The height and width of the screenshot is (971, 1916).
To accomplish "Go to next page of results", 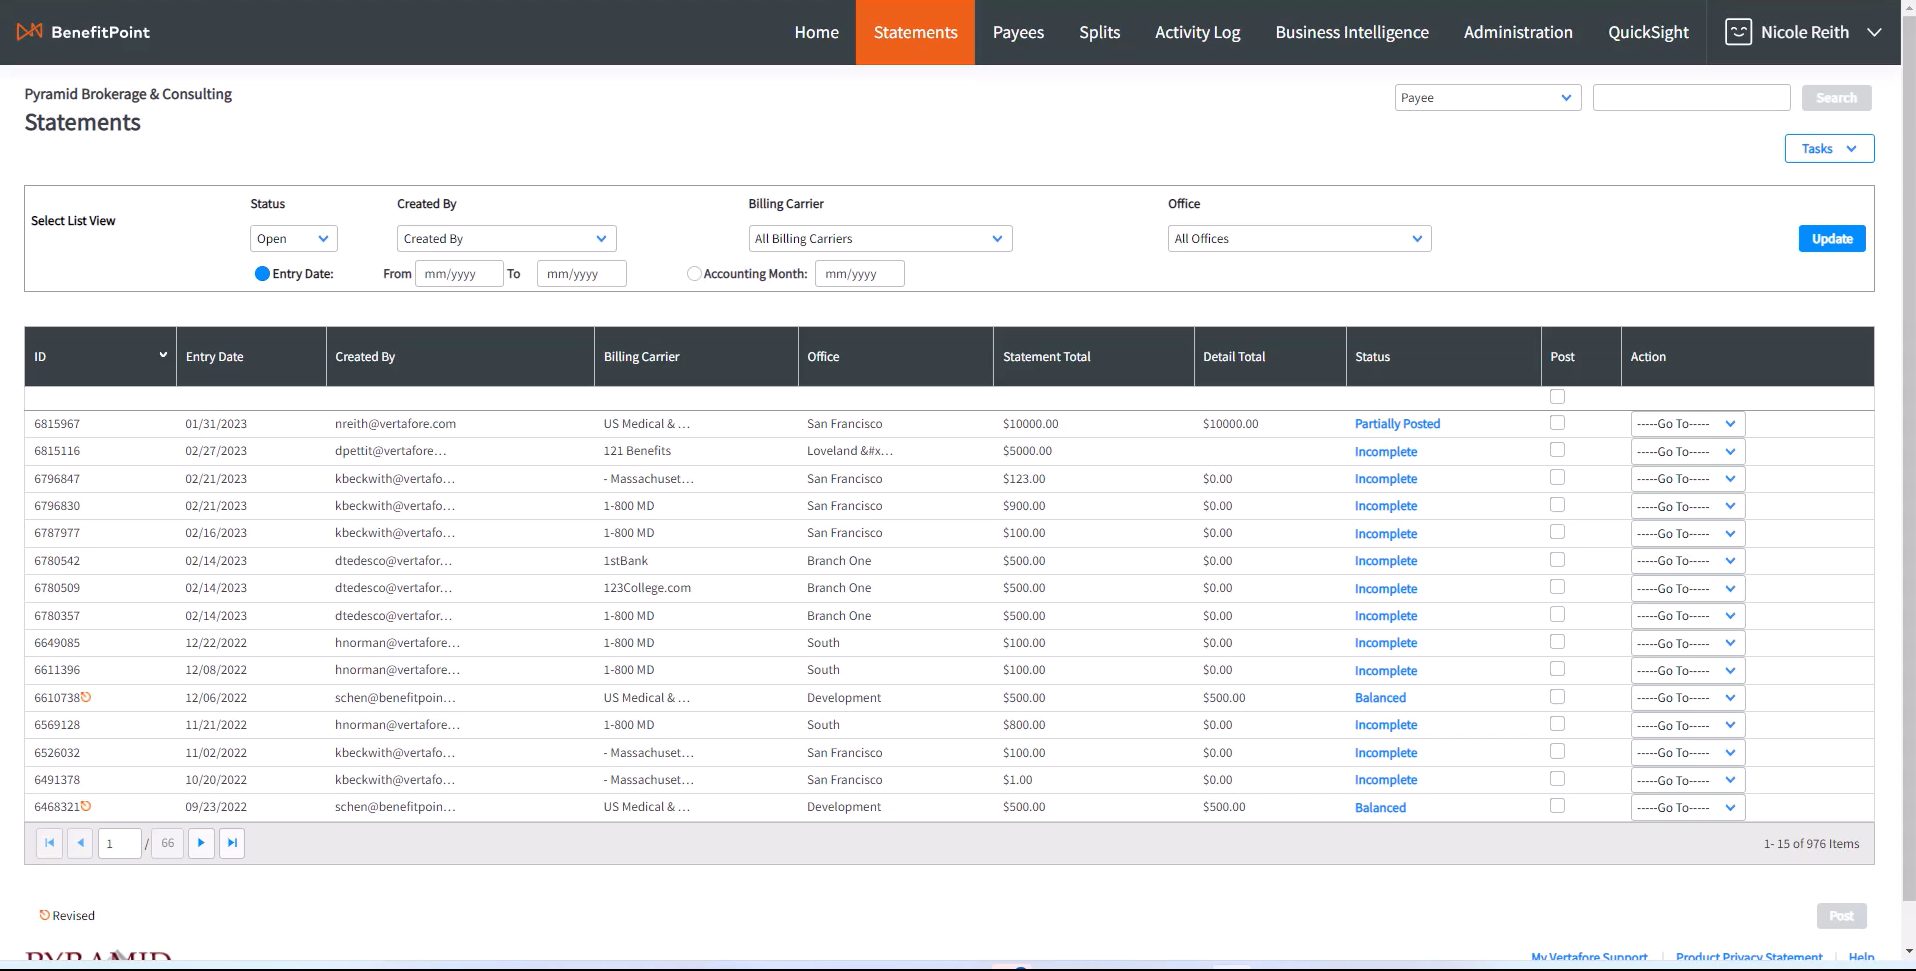I will [x=201, y=843].
